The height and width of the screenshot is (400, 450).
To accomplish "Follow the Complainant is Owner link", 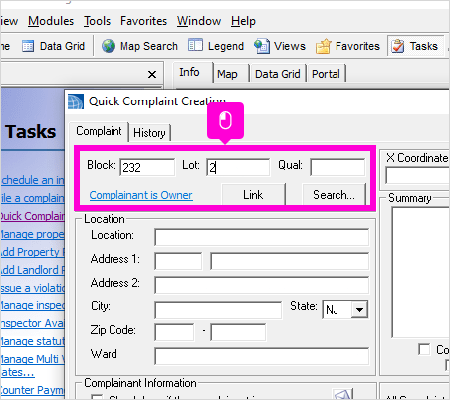I will 141,195.
